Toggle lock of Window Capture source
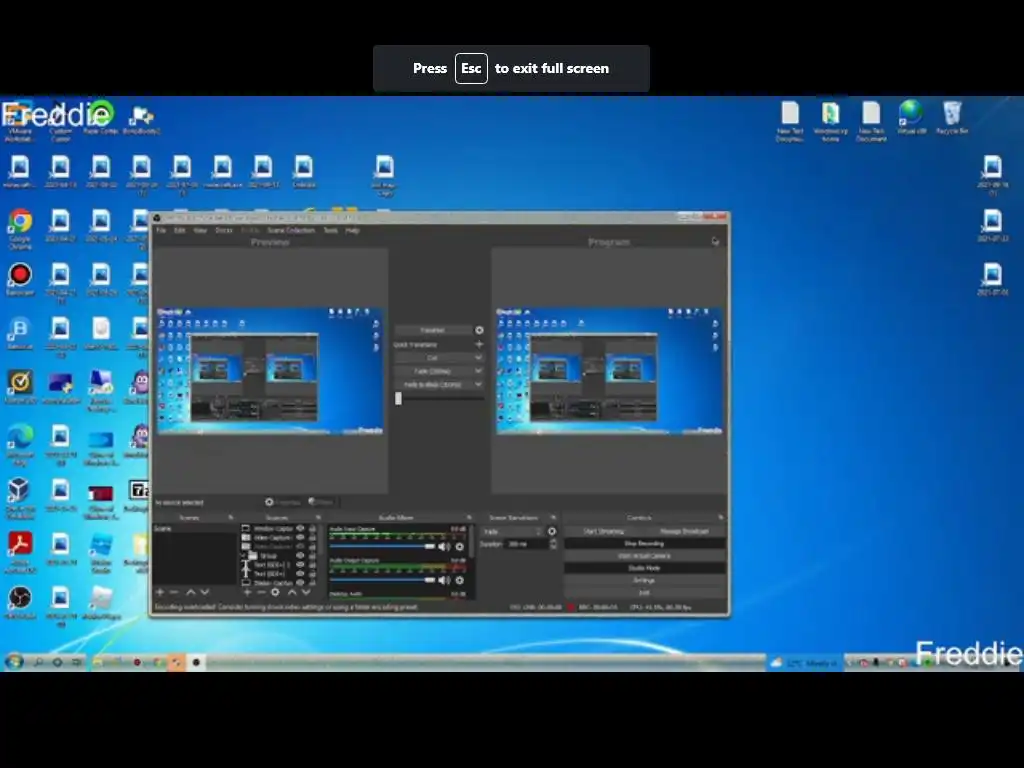Screen dimensions: 1024x768 click(312, 528)
